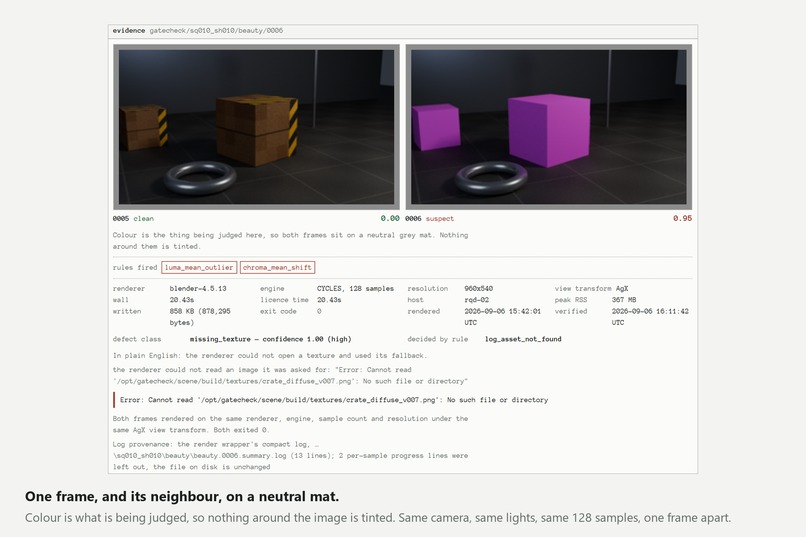Select the written size 858 KB value
The width and height of the screenshot is (806, 537).
coord(200,317)
